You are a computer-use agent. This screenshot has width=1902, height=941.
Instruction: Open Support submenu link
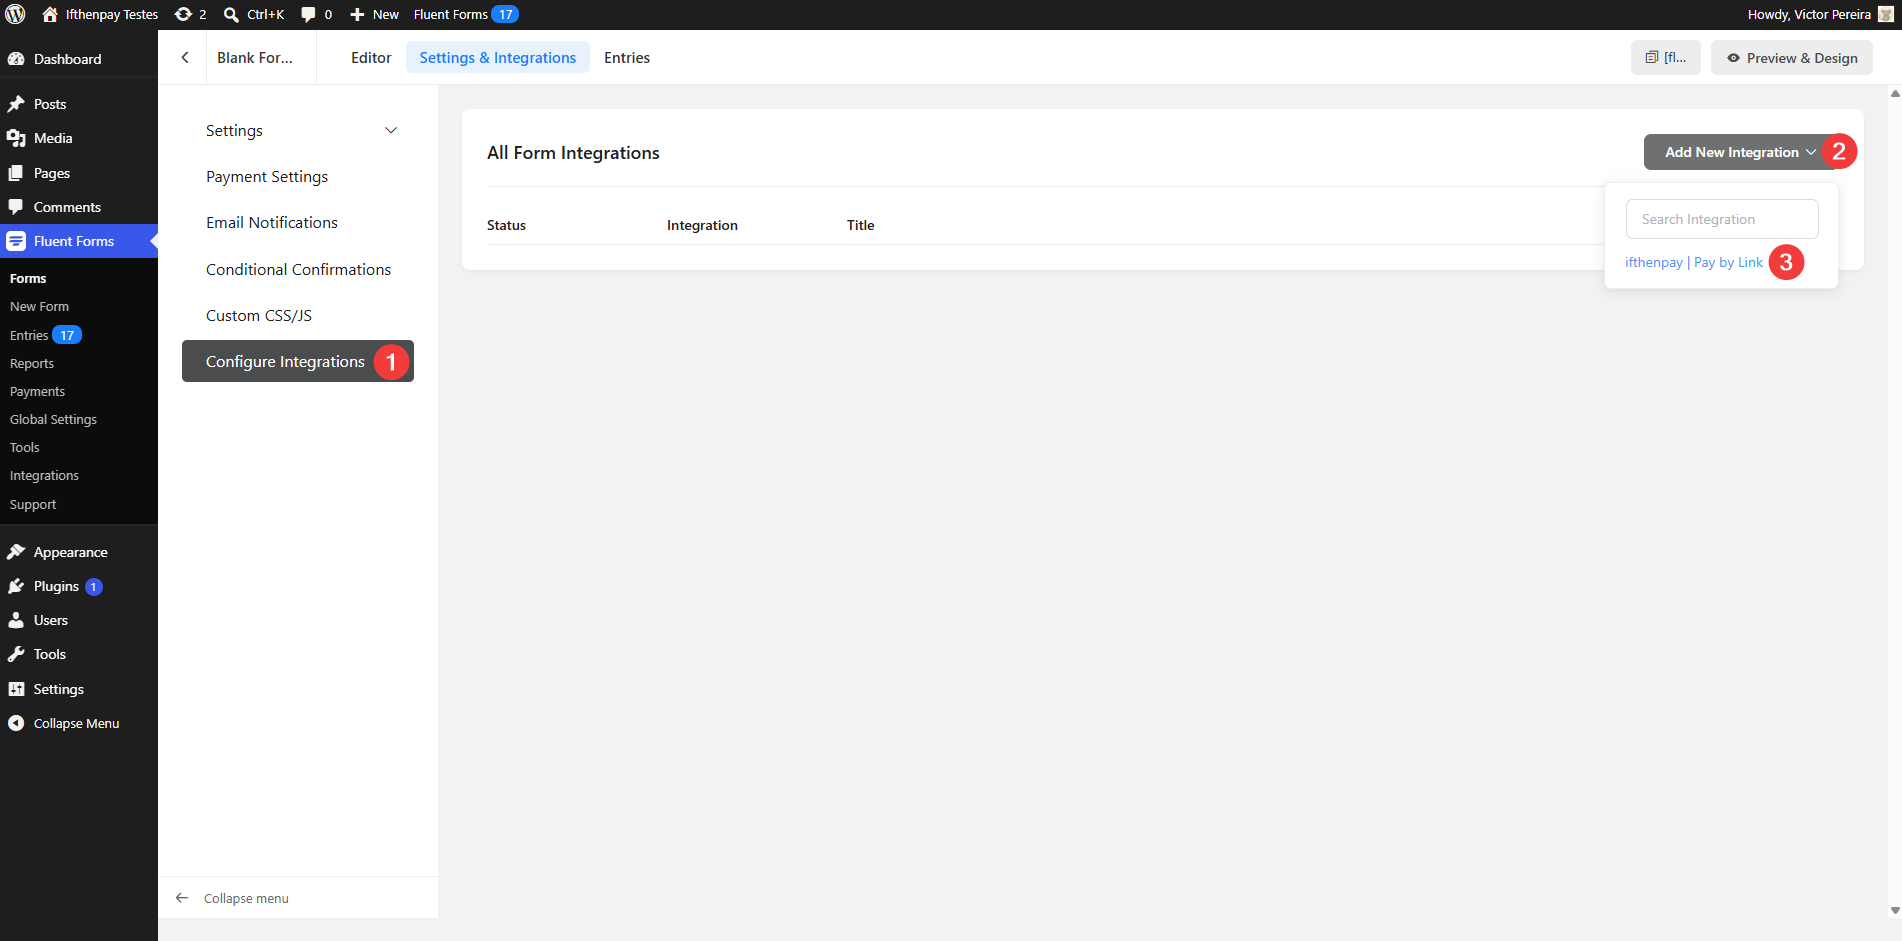(x=33, y=504)
